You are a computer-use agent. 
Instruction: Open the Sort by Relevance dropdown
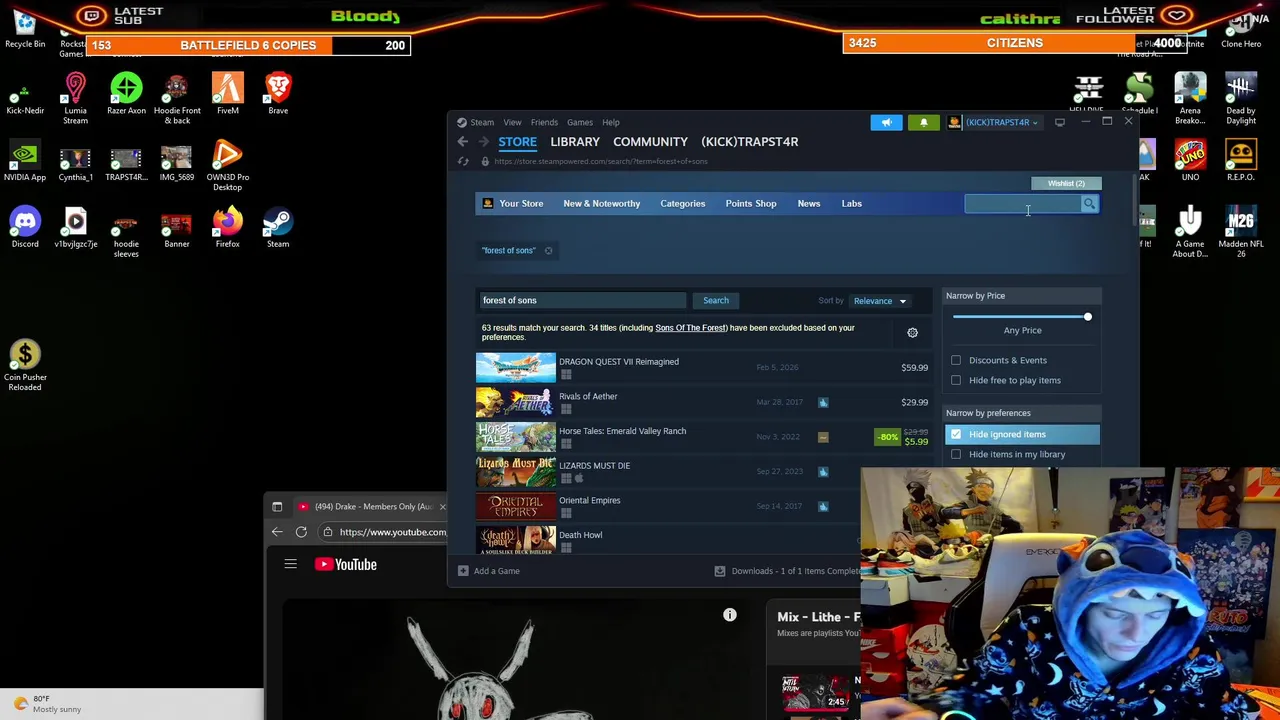pos(879,301)
